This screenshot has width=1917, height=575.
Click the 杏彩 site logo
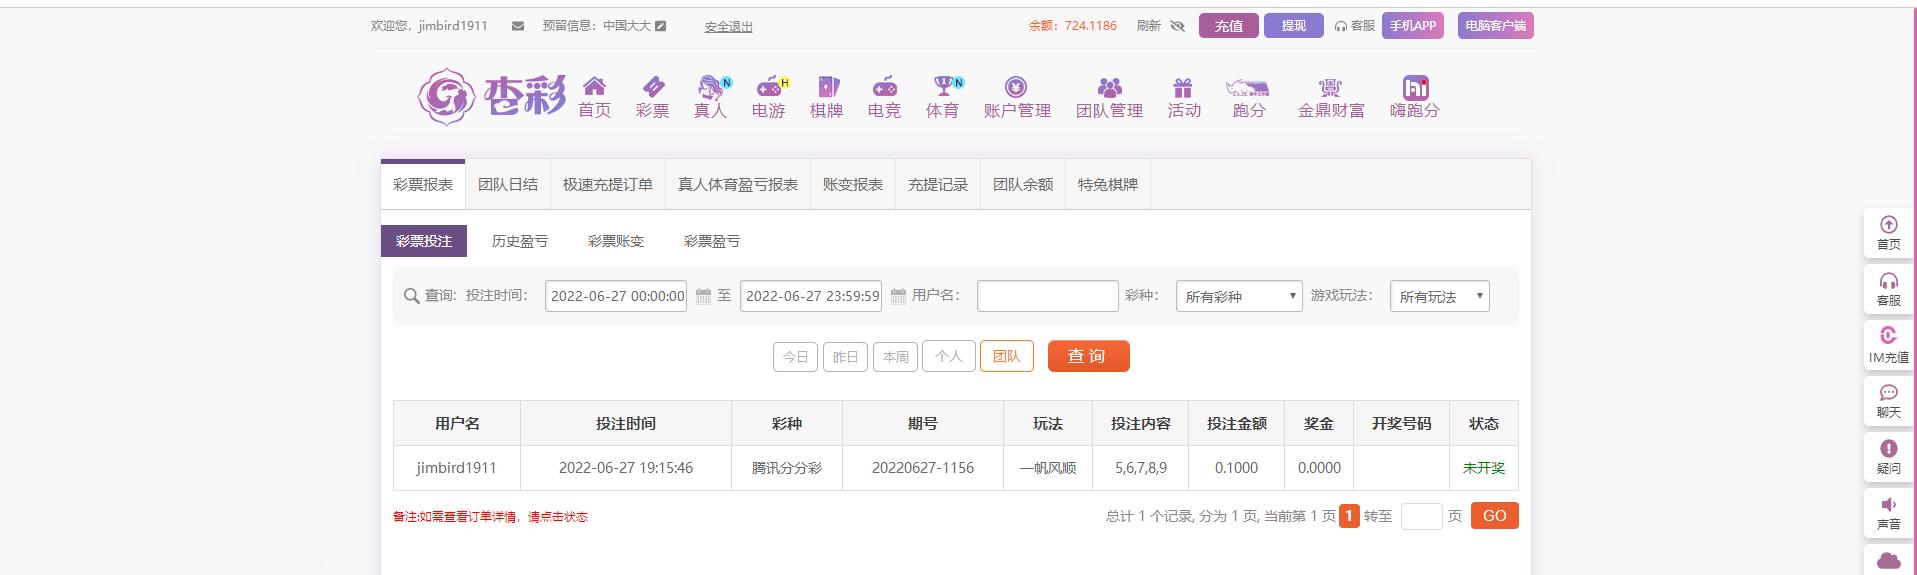pyautogui.click(x=491, y=96)
